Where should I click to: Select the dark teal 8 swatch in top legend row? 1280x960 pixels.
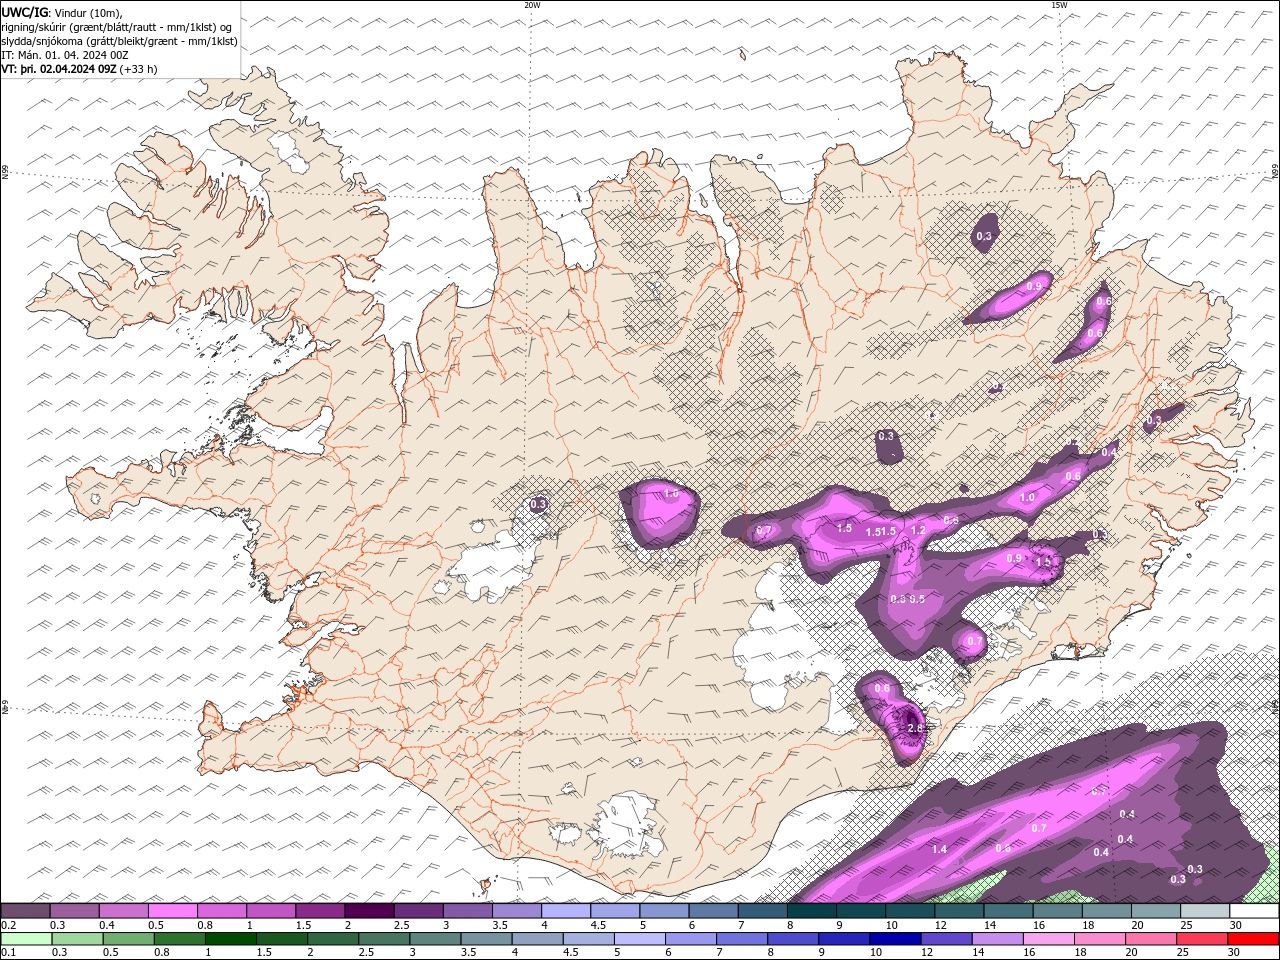tap(811, 911)
